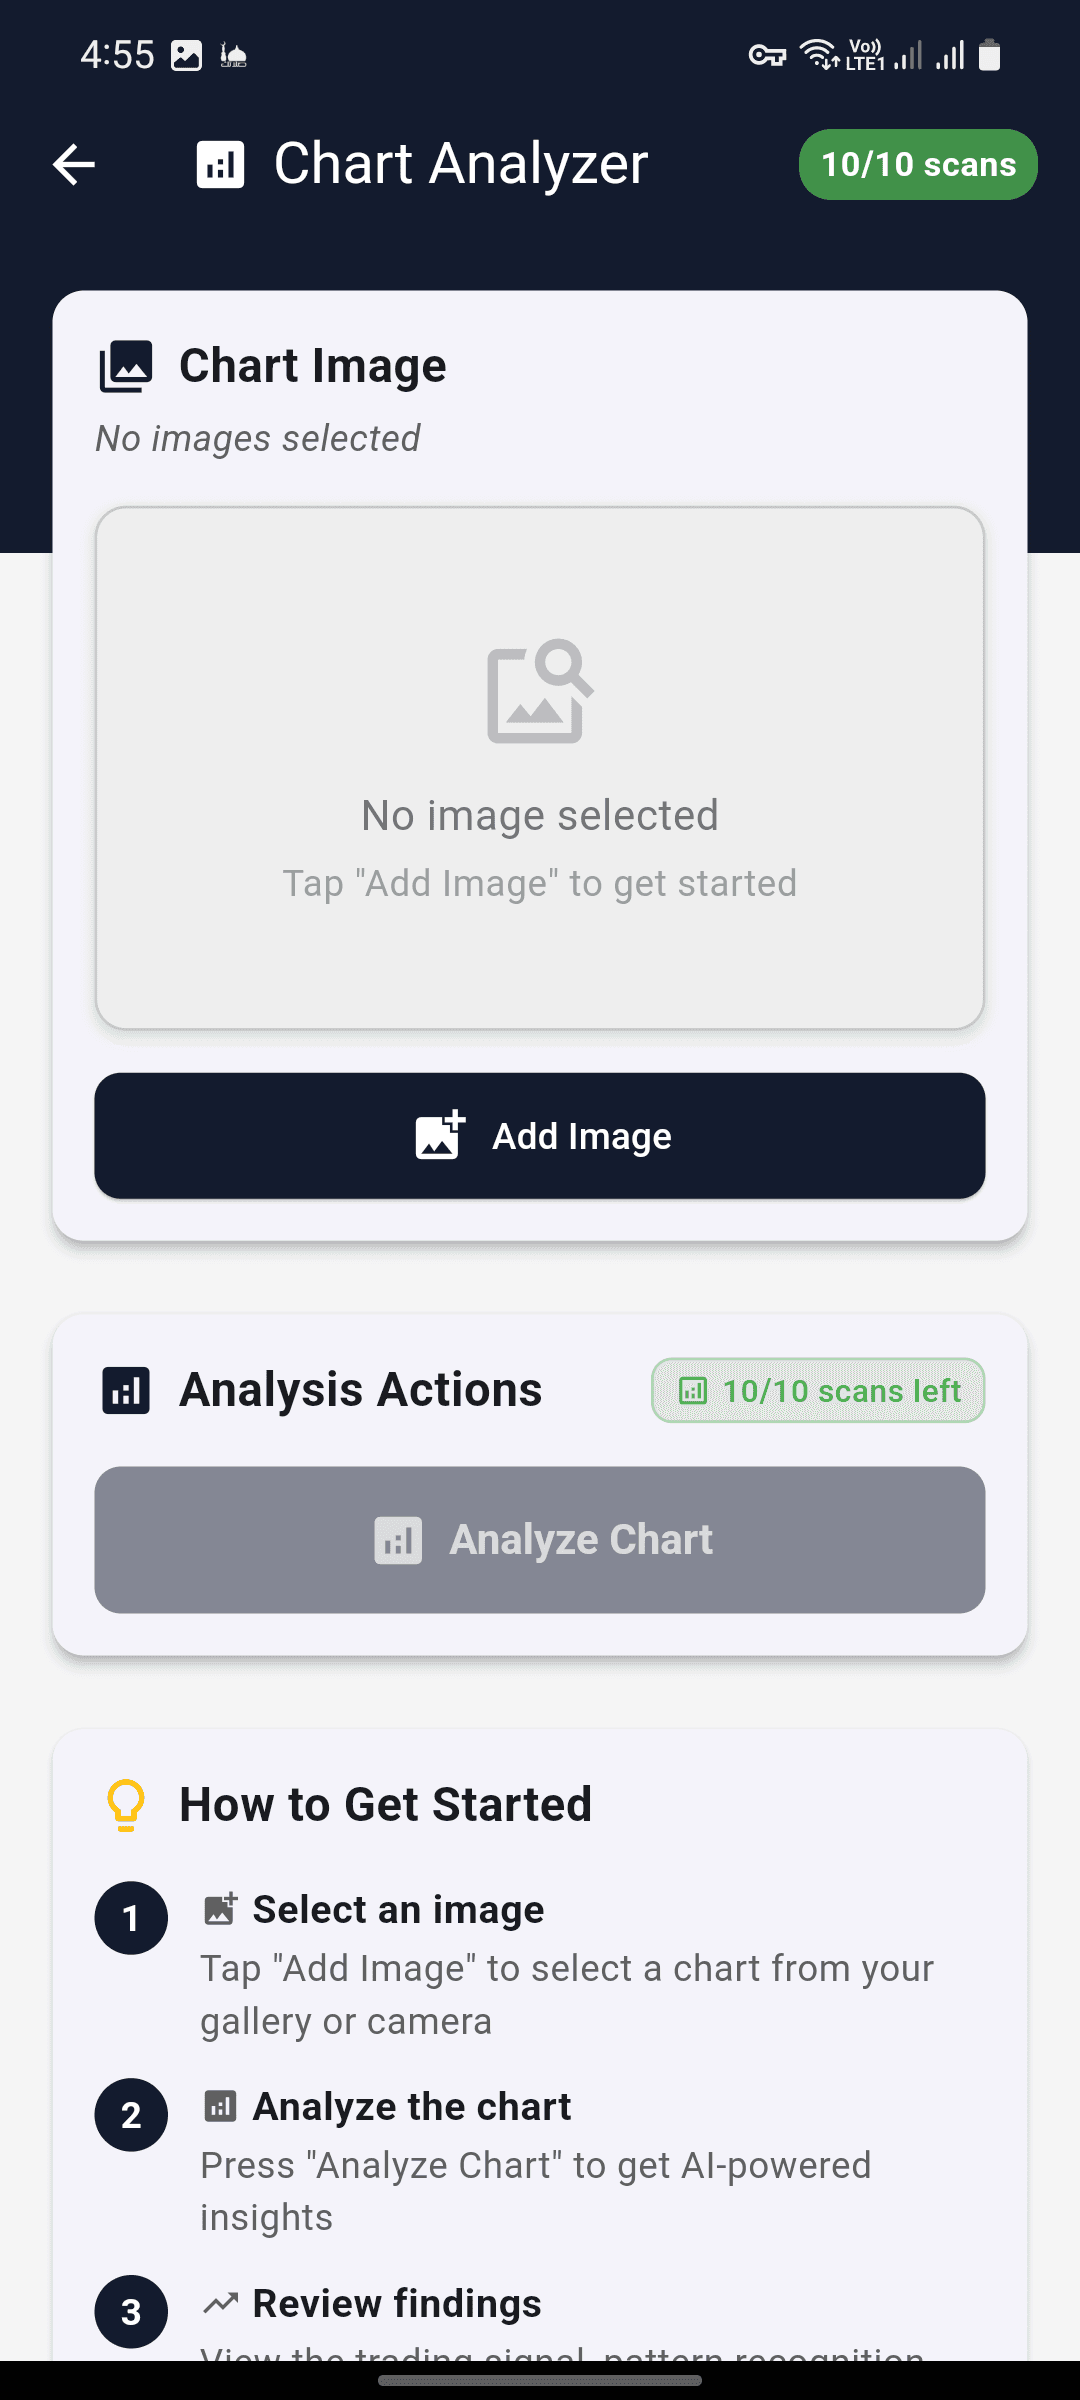
Task: Select the Chart Image panel icon
Action: 124,364
